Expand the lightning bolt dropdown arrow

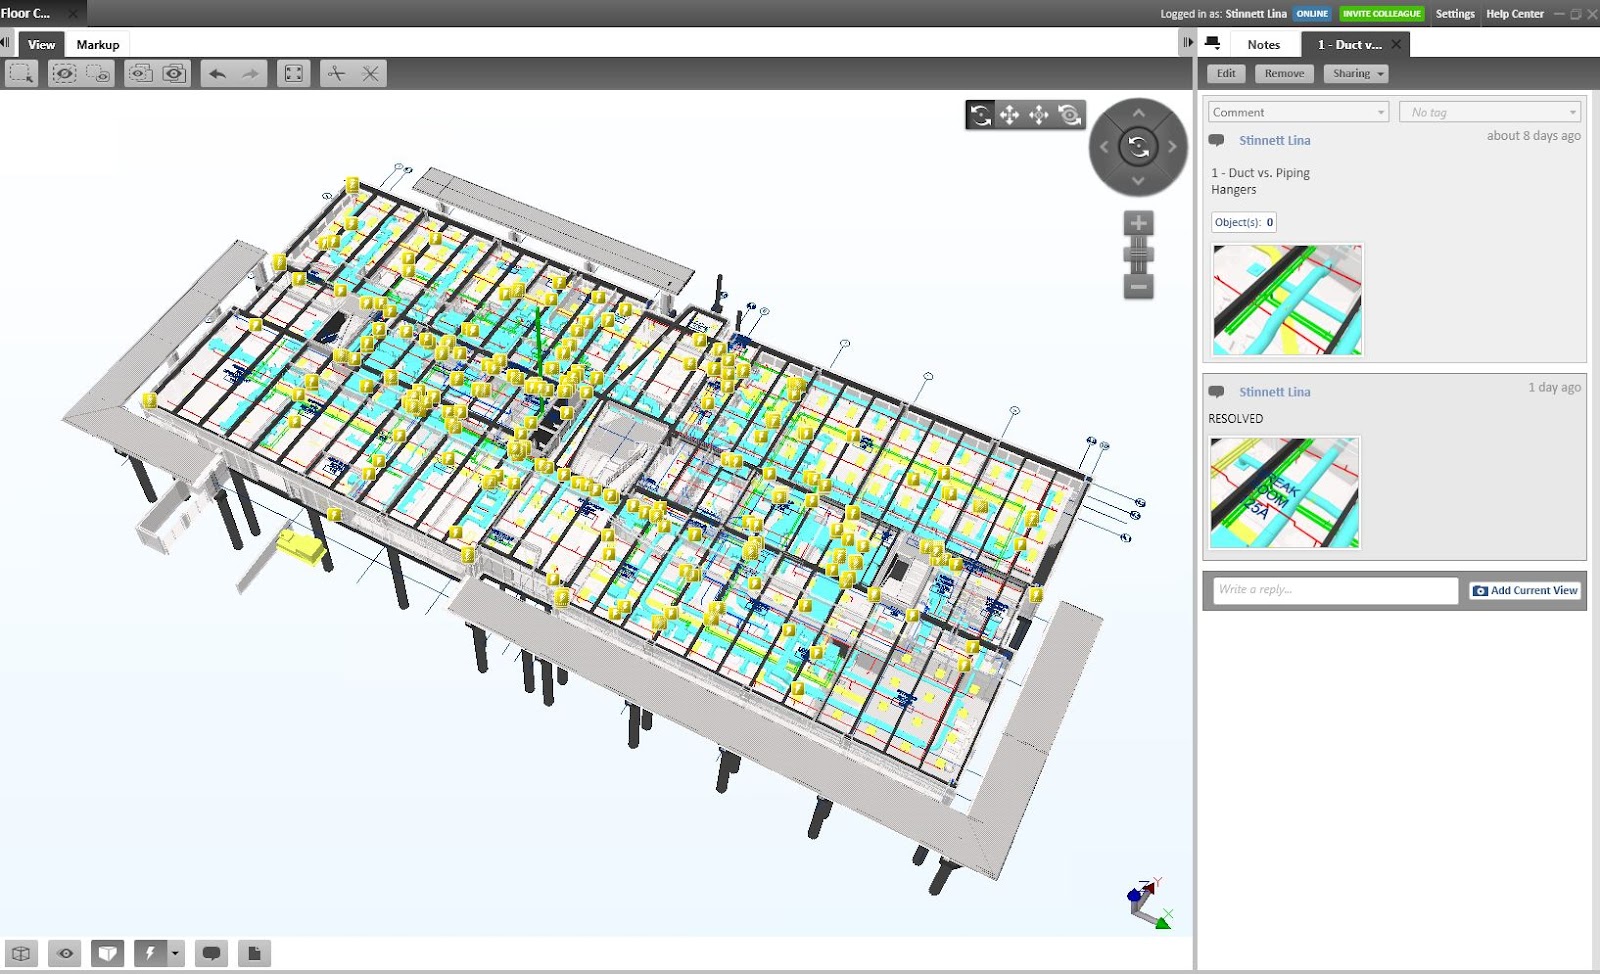click(x=175, y=953)
